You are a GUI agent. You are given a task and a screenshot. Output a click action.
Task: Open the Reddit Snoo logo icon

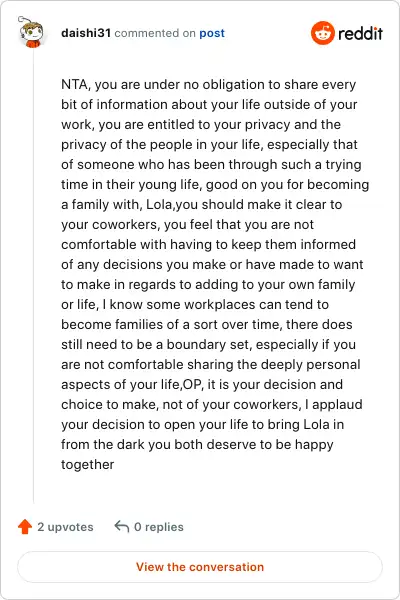(323, 33)
